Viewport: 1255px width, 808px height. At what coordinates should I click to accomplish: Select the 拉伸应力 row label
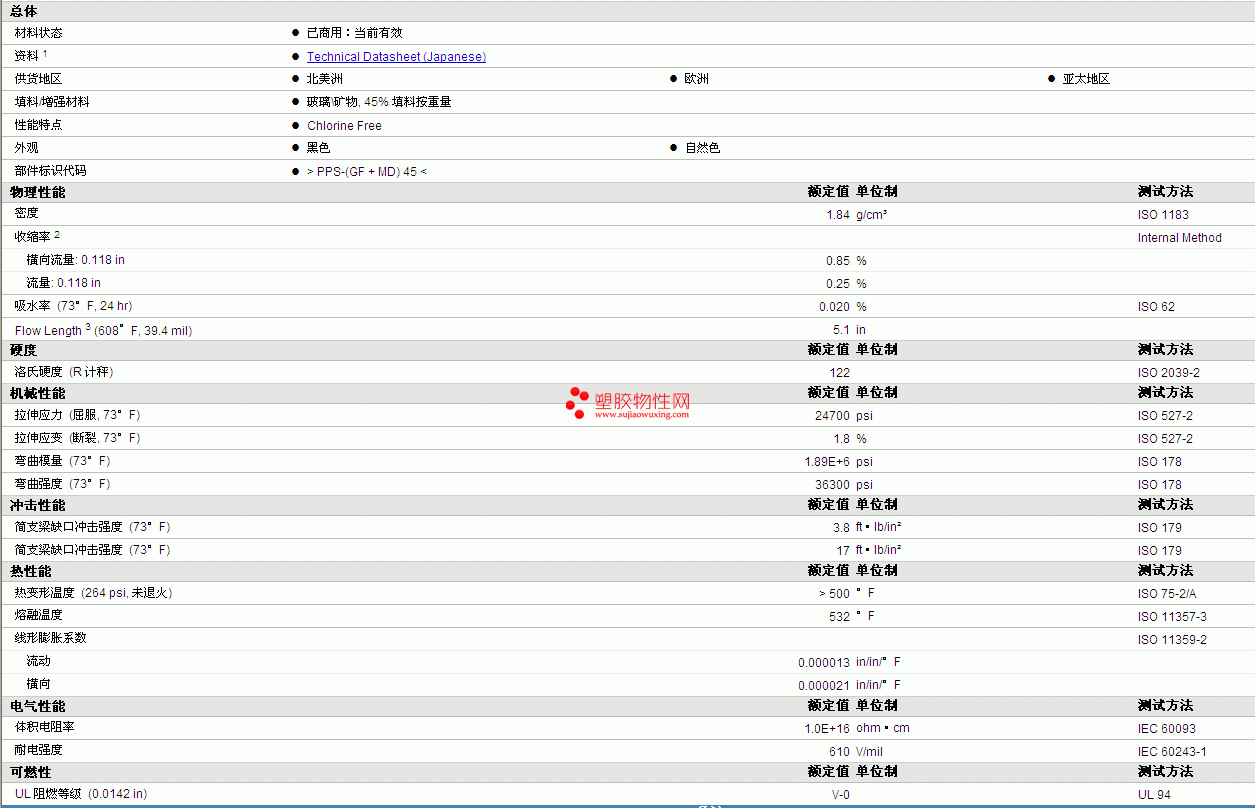[77, 415]
